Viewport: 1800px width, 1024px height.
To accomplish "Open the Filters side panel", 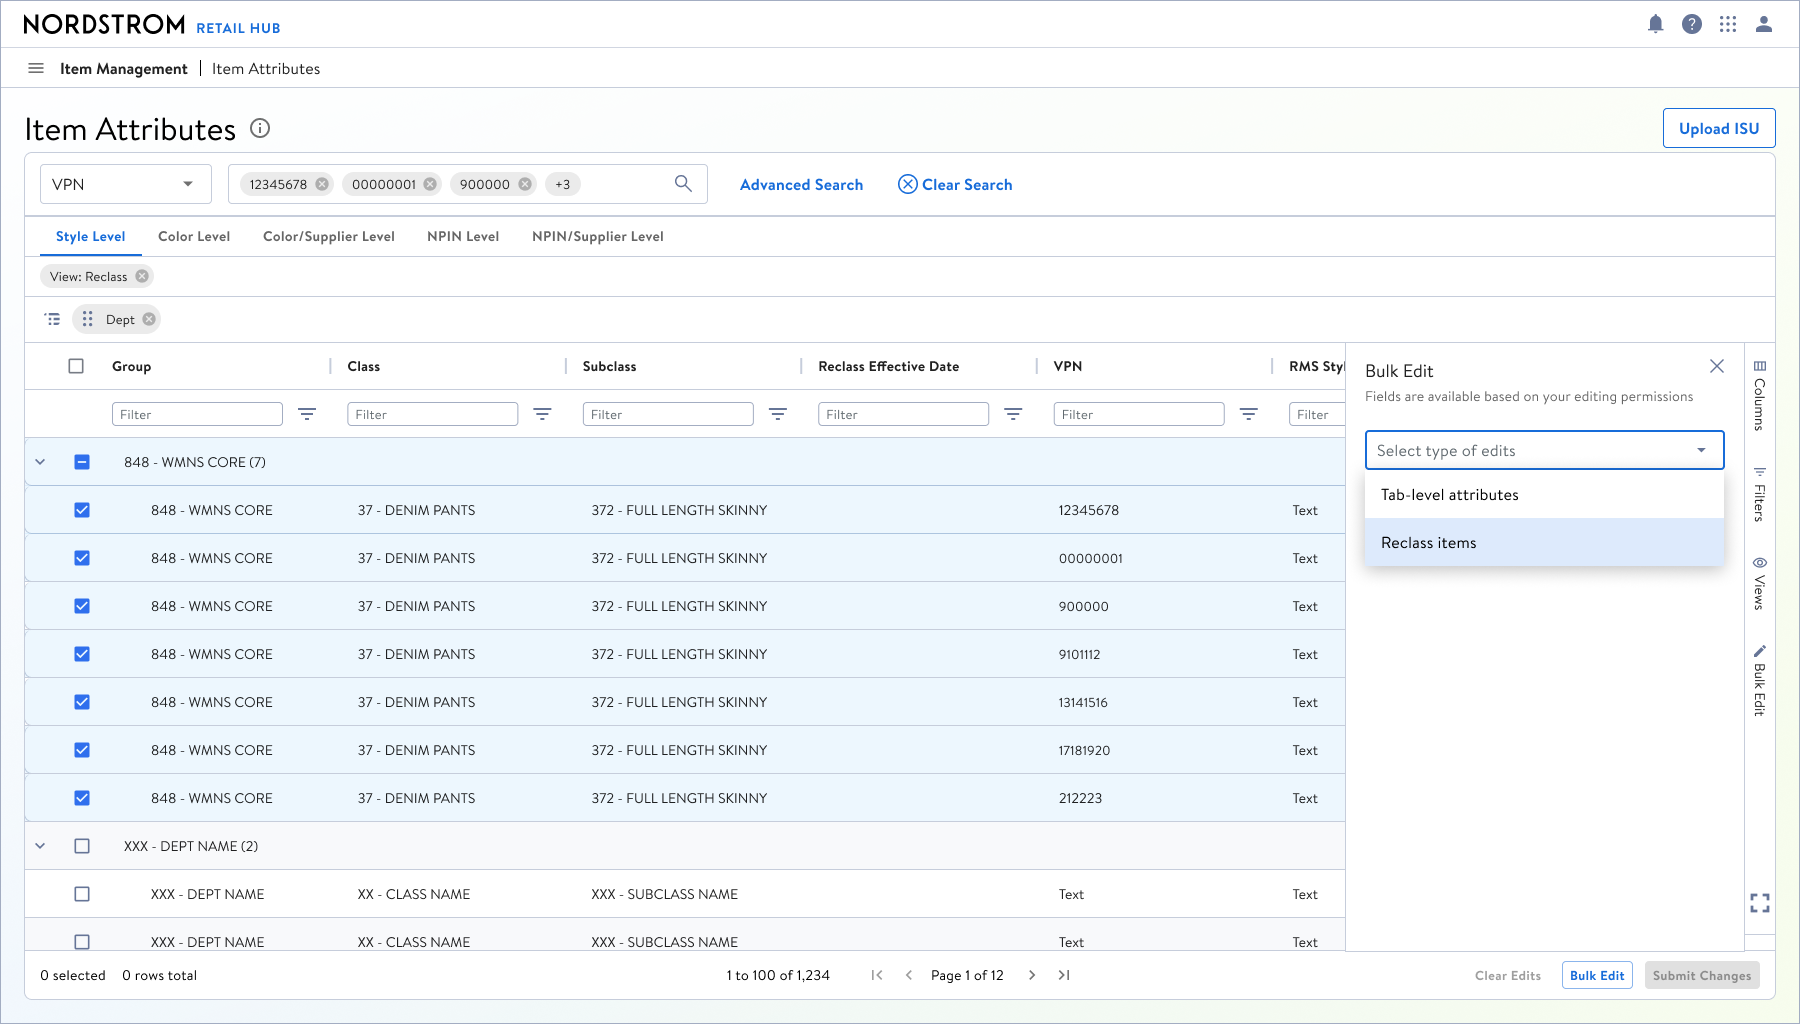I will pyautogui.click(x=1760, y=494).
